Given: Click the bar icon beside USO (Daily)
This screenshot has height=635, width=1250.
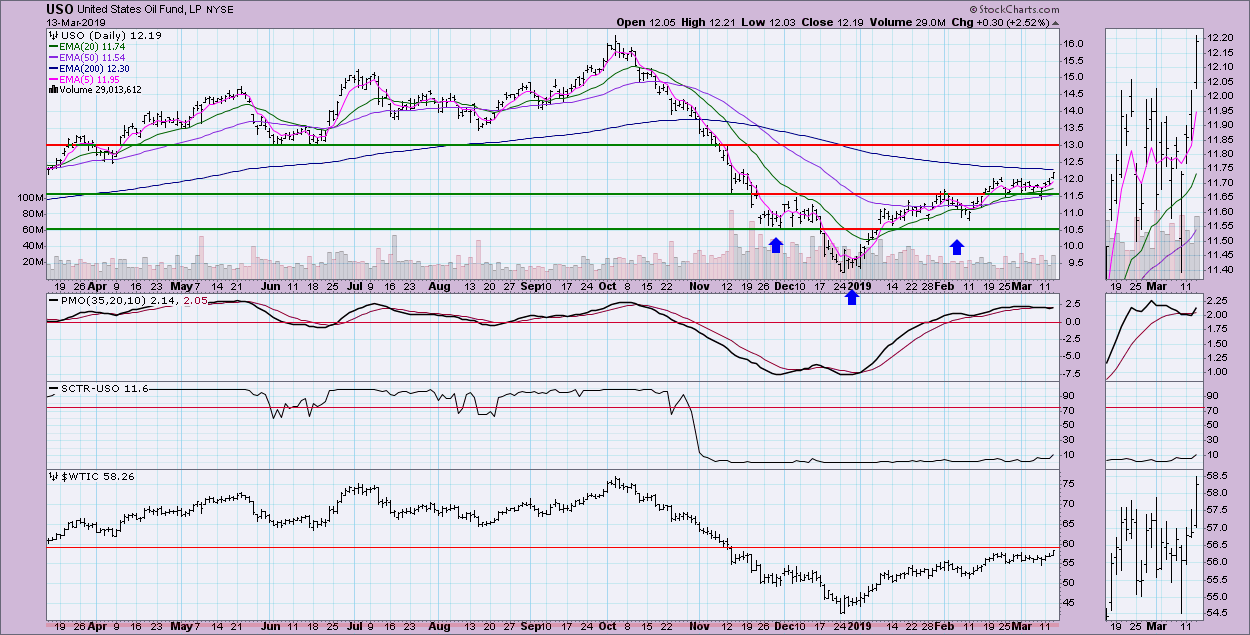Looking at the screenshot, I should tap(53, 34).
